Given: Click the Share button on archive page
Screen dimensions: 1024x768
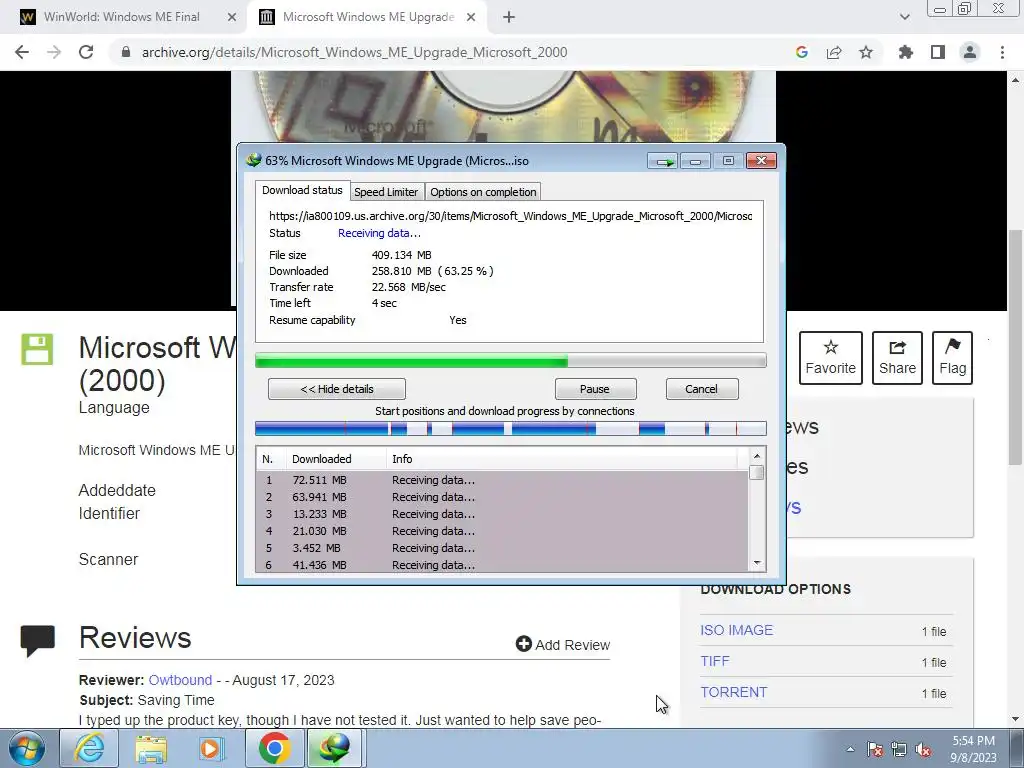Looking at the screenshot, I should (897, 358).
